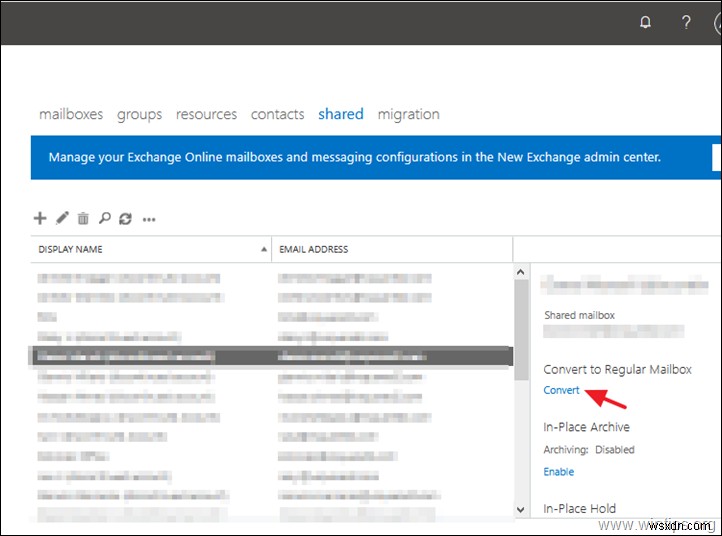722x536 pixels.
Task: Open the notifications bell
Action: 645,22
